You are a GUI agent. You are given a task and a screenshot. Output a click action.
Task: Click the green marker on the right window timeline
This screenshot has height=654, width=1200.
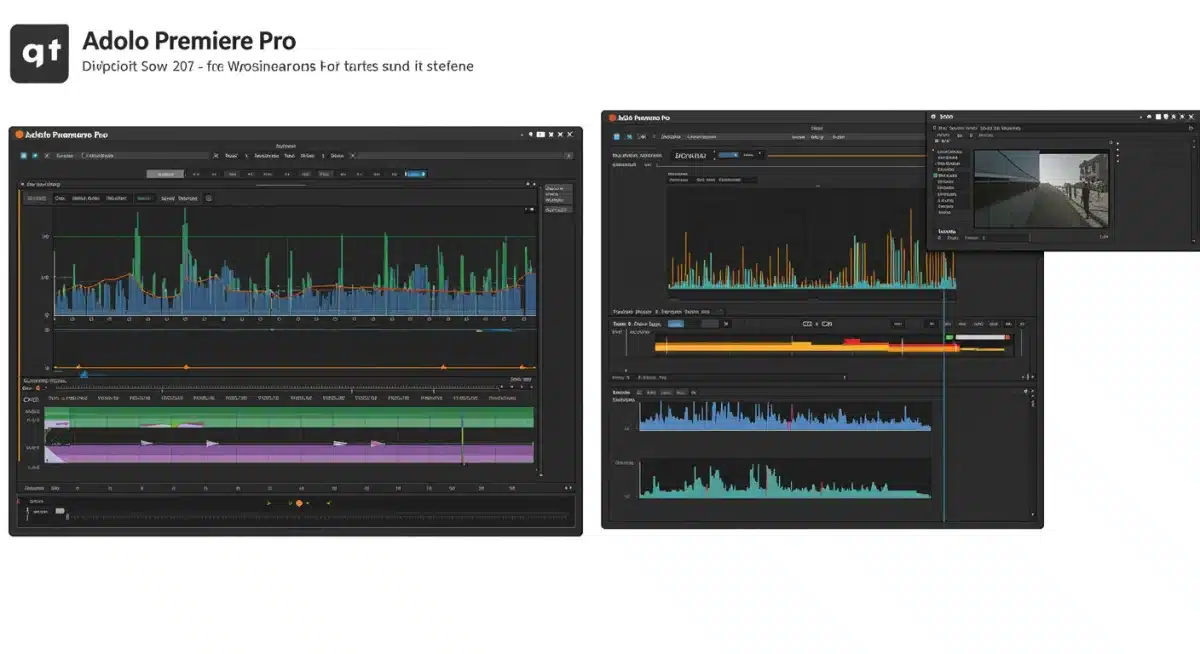coord(949,337)
